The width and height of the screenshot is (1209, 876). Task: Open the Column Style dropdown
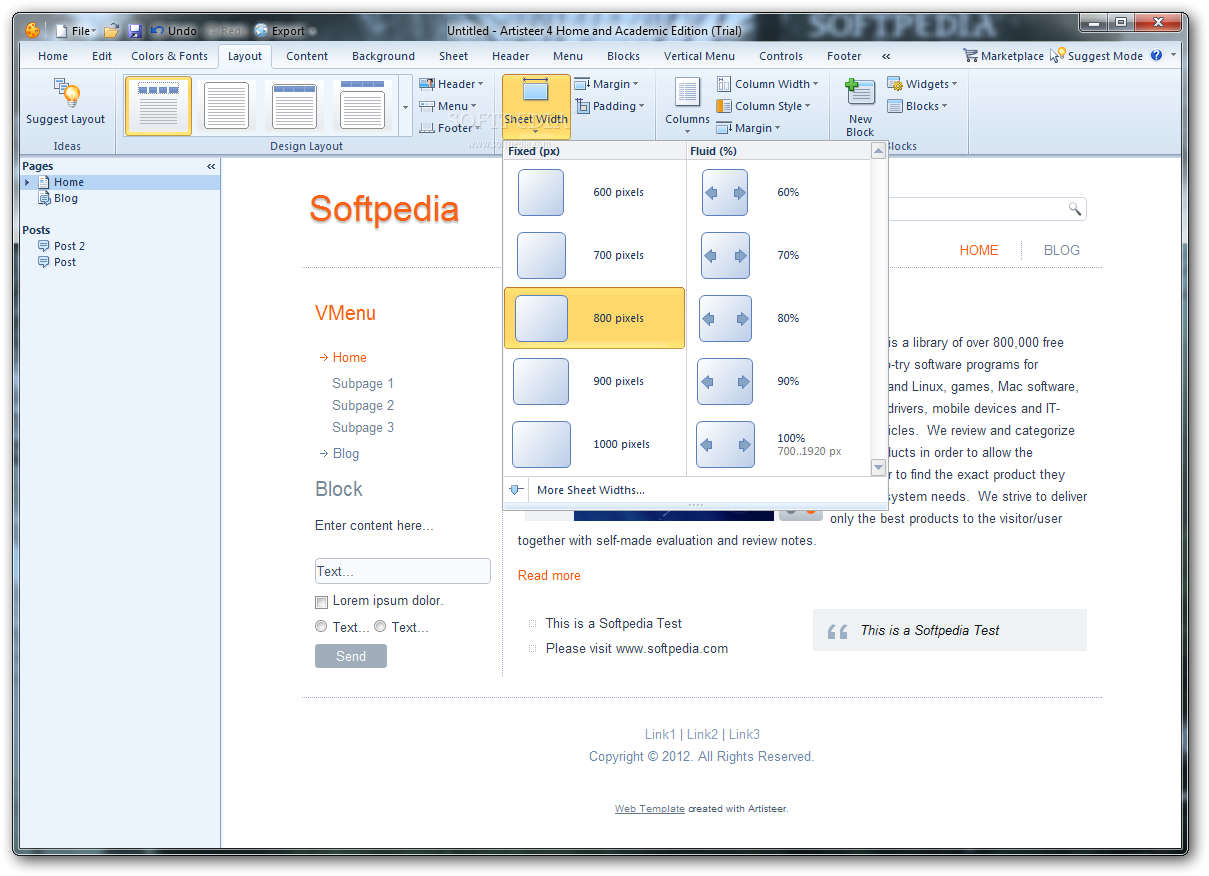(x=764, y=106)
